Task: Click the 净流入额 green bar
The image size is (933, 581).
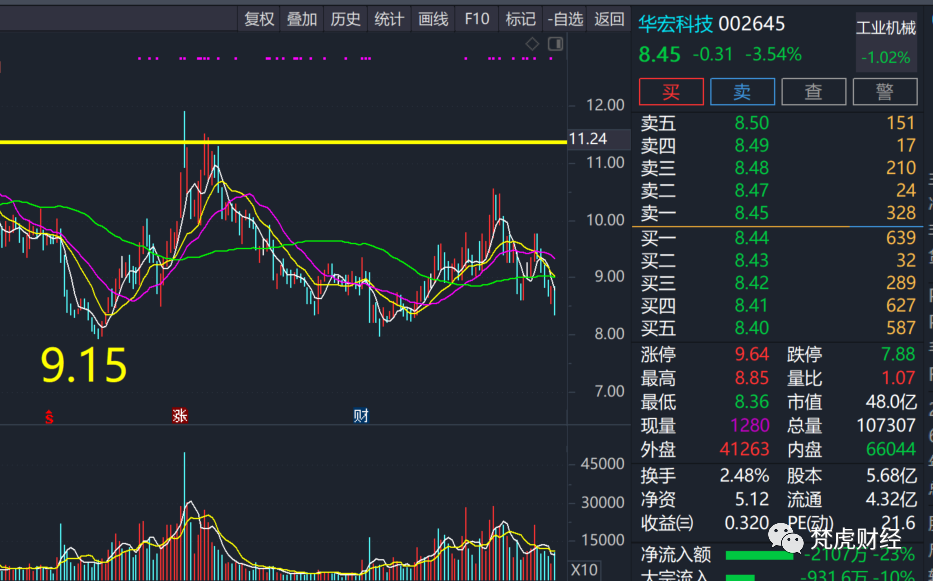Action: point(759,556)
